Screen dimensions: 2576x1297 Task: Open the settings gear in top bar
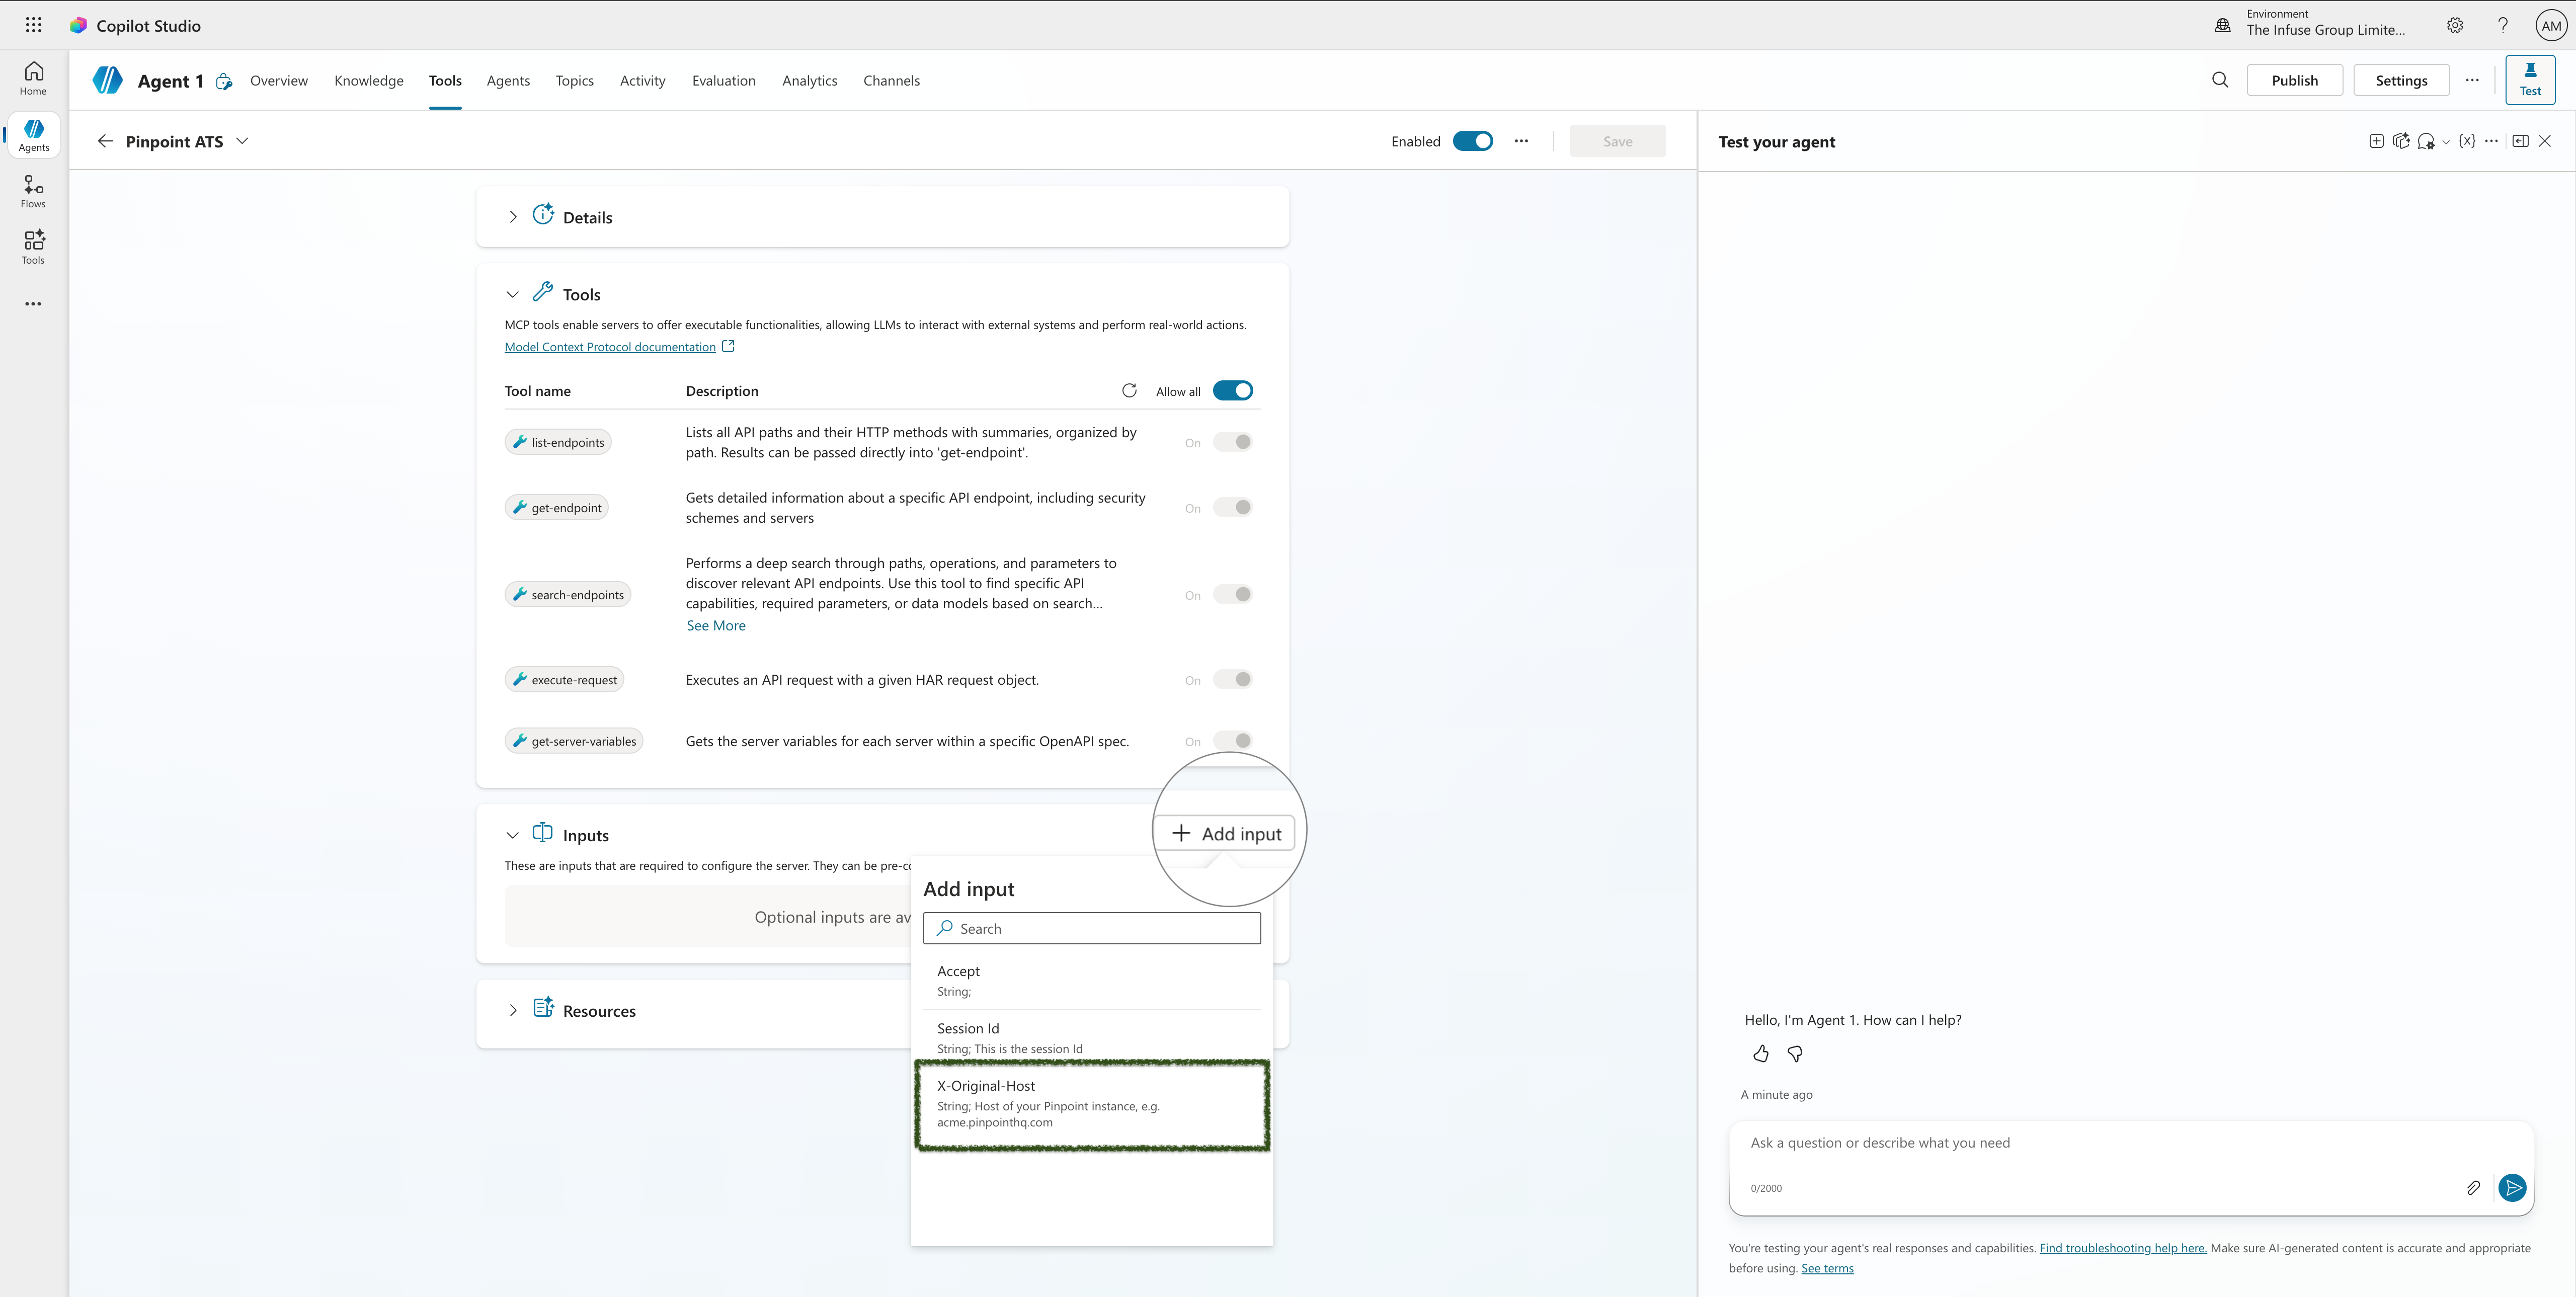2455,25
